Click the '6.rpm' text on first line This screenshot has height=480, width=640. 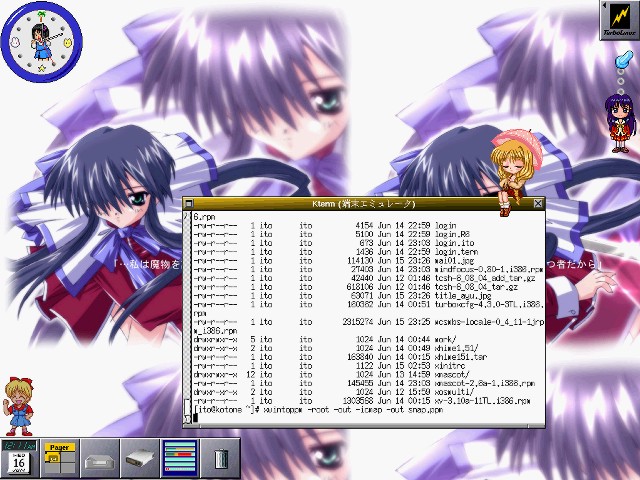[x=204, y=217]
